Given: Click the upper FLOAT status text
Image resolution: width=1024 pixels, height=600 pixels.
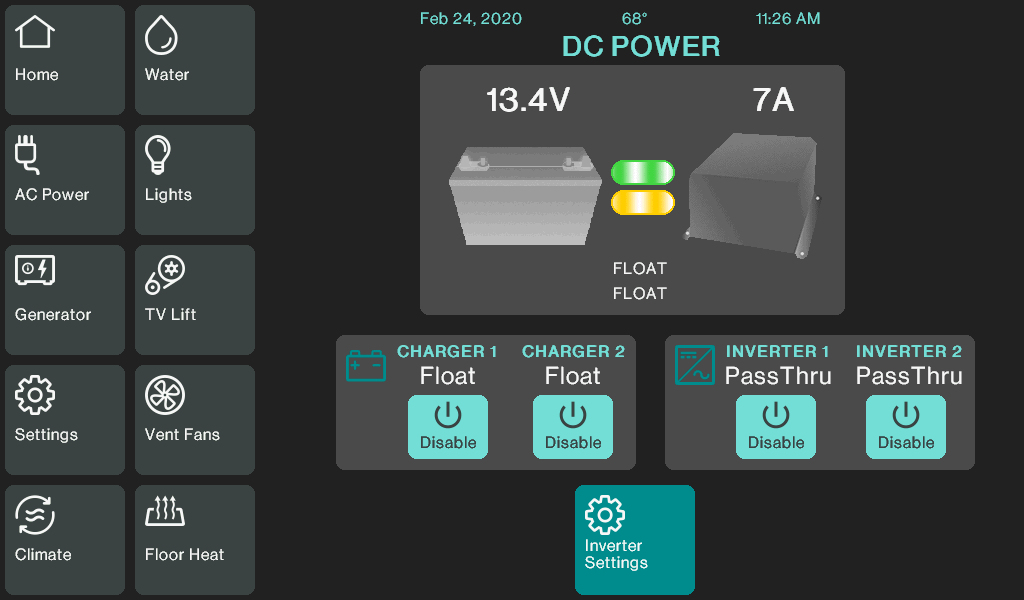Looking at the screenshot, I should click(x=640, y=268).
